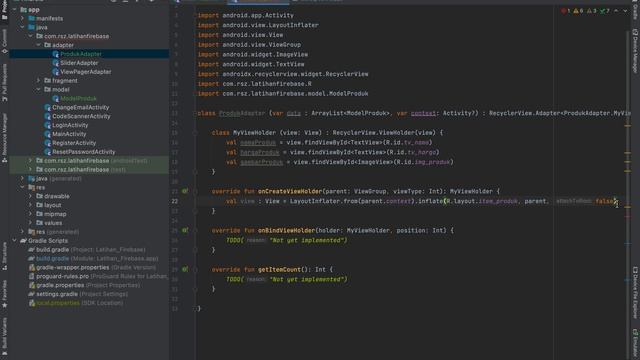Fold the MyViewHolder class via gutter marker
The width and height of the screenshot is (640, 360).
(x=195, y=133)
